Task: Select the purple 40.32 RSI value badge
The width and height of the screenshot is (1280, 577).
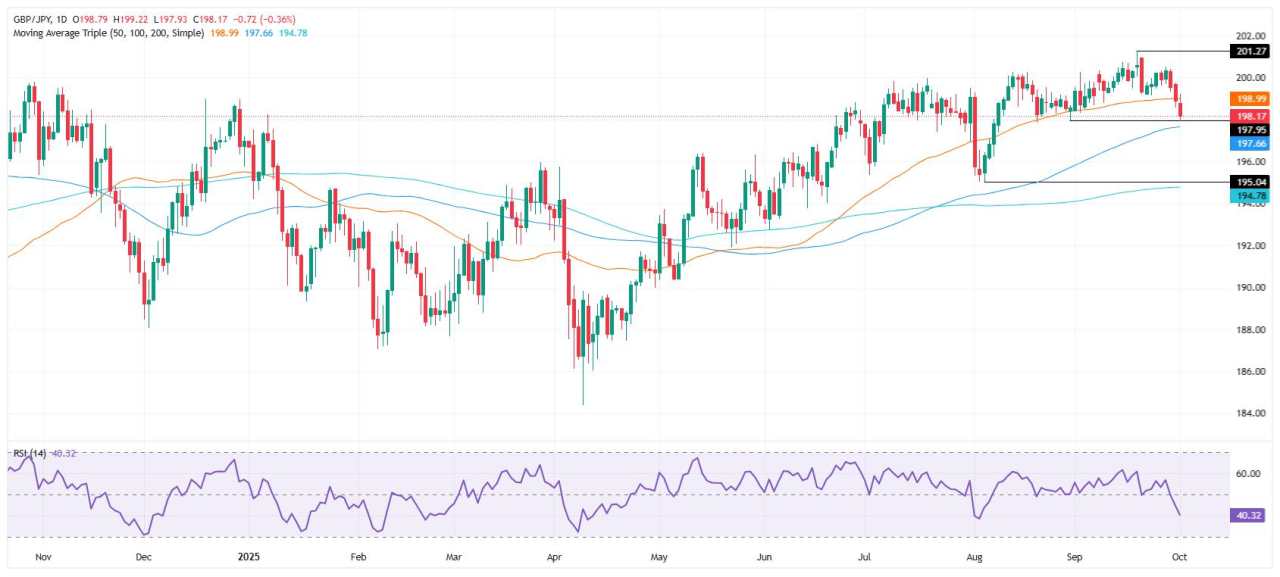Action: tap(1246, 515)
